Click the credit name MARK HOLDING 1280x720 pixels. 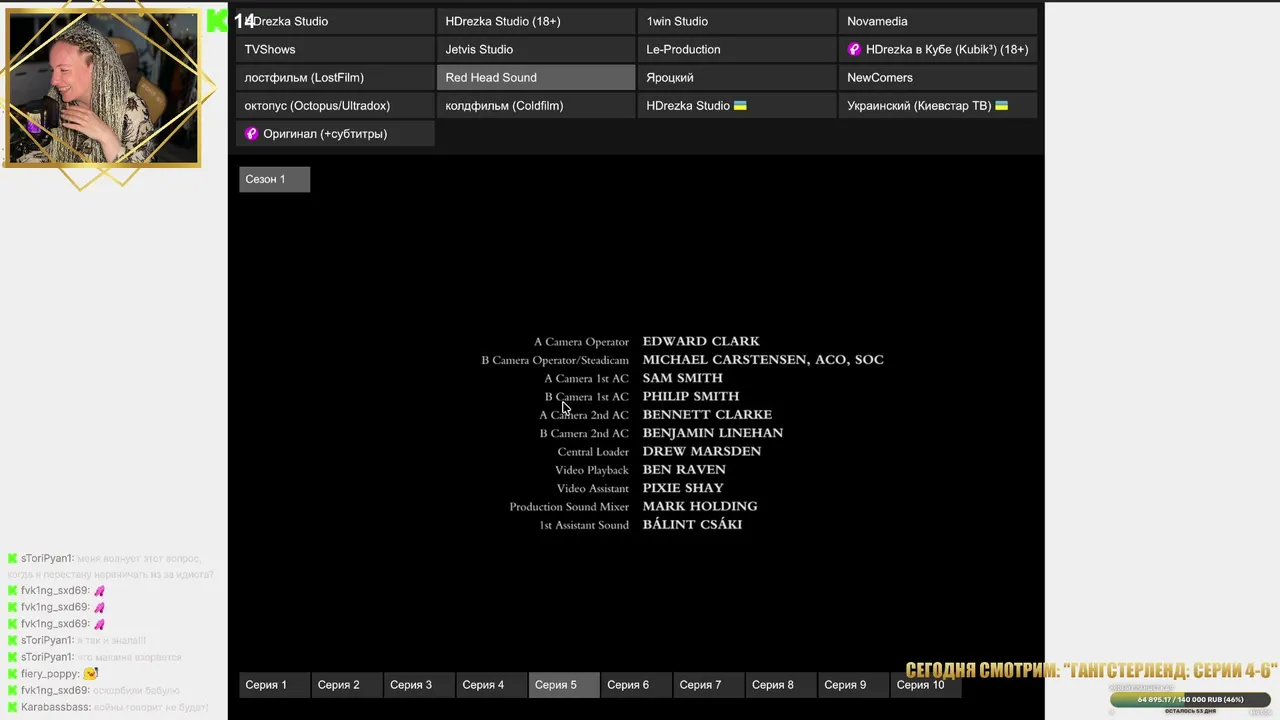tap(700, 506)
